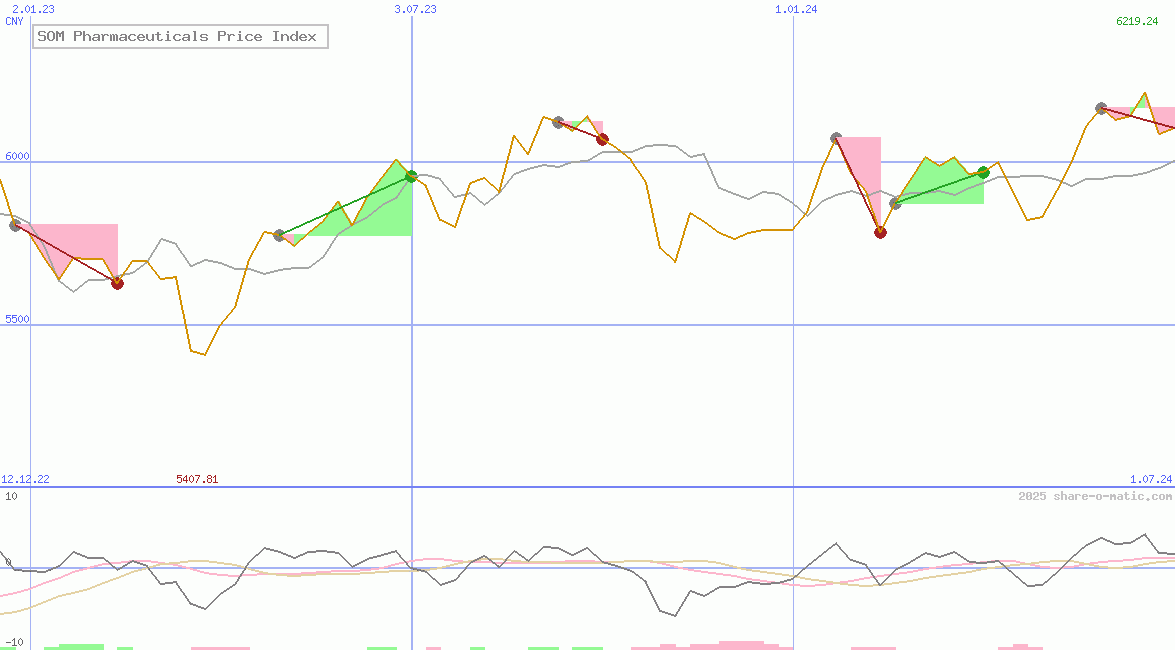This screenshot has height=650, width=1175.
Task: Click the 12.12.22 start date label
Action: 24,479
